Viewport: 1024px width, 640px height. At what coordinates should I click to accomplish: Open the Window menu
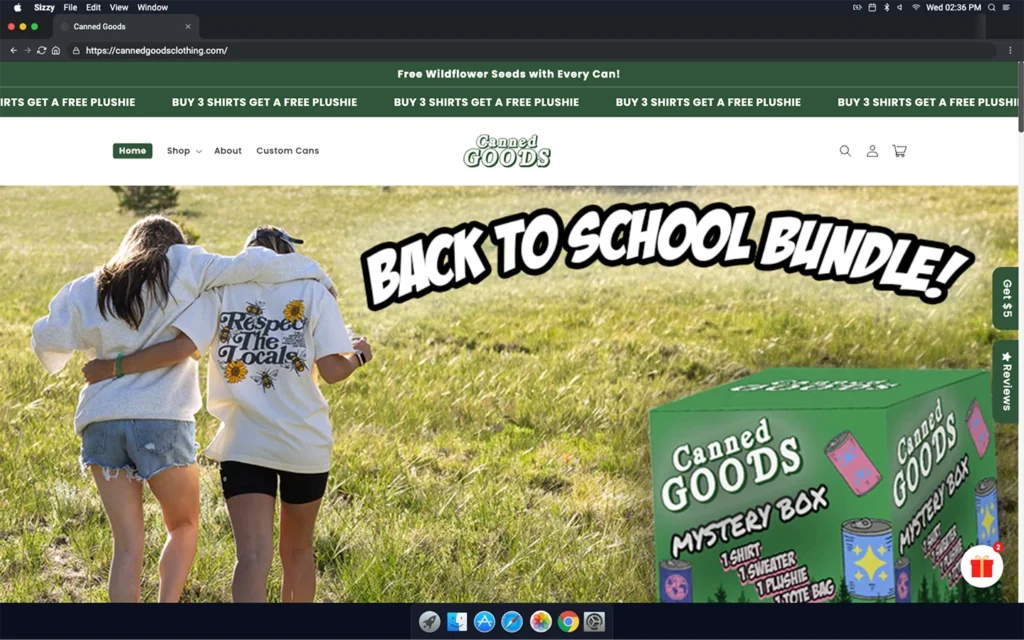[152, 7]
